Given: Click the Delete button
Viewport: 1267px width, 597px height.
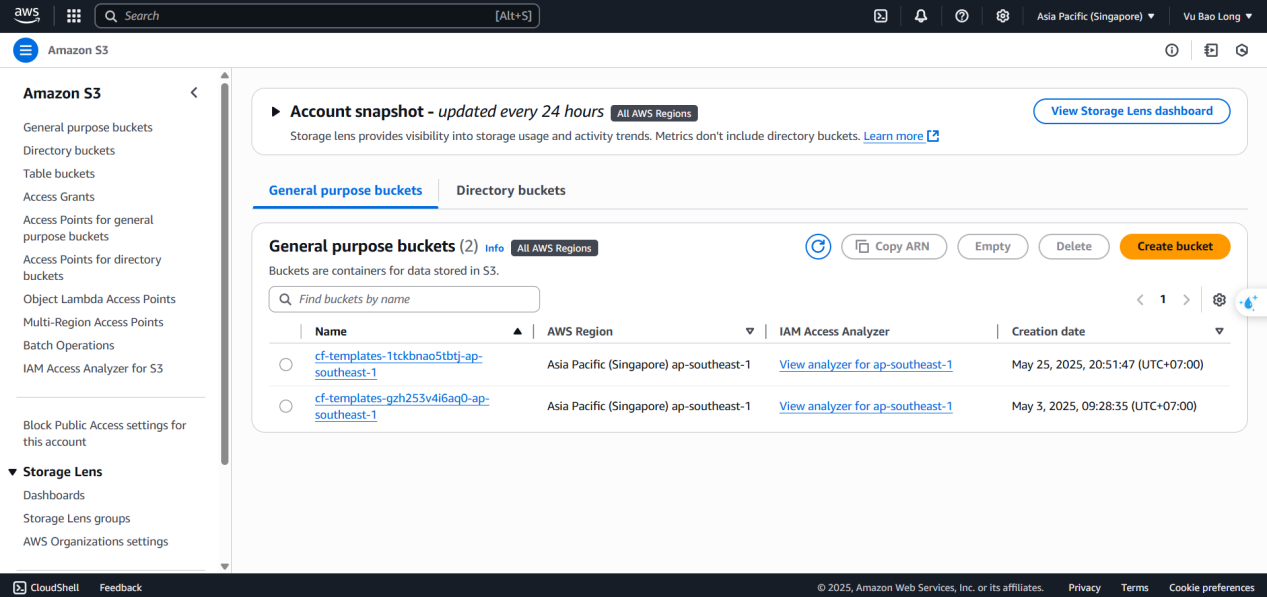Looking at the screenshot, I should [x=1074, y=246].
